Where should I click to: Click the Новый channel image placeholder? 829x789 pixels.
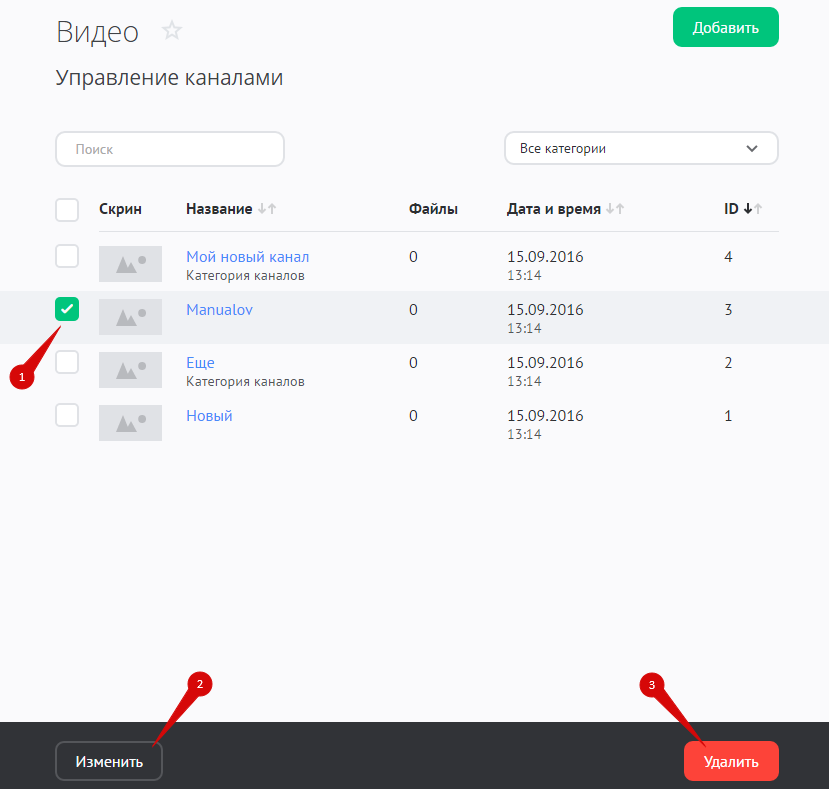(130, 423)
